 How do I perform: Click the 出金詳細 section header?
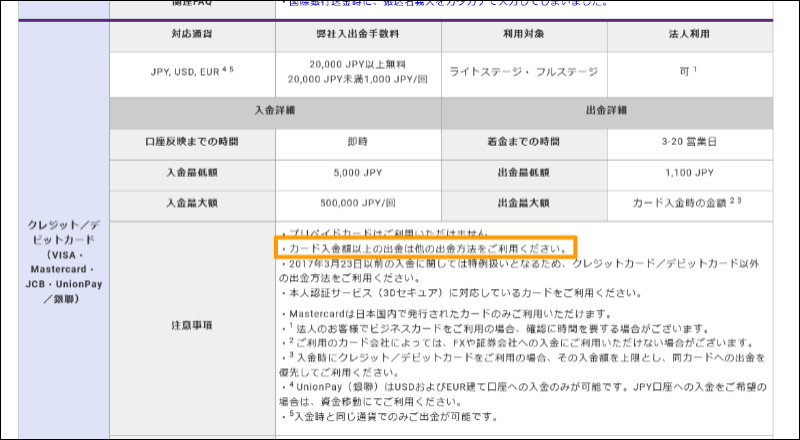[607, 110]
